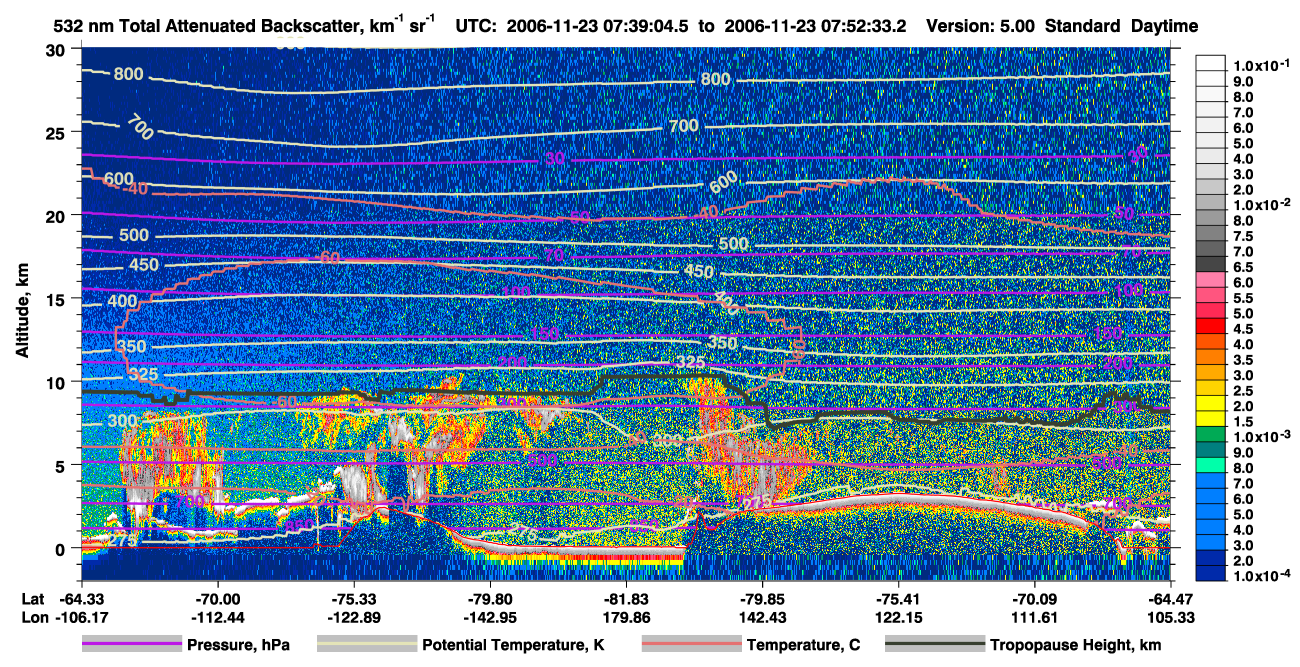The height and width of the screenshot is (667, 1300).
Task: Click the altitude tick label 15
Action: 57,299
